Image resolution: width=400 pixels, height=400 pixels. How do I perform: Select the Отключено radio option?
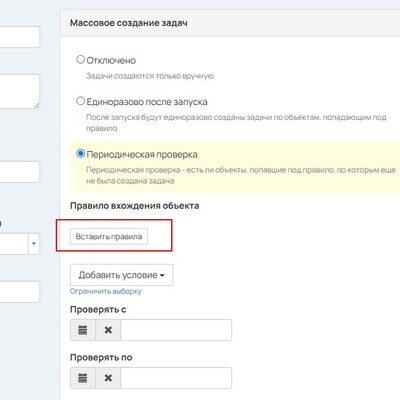(x=80, y=60)
